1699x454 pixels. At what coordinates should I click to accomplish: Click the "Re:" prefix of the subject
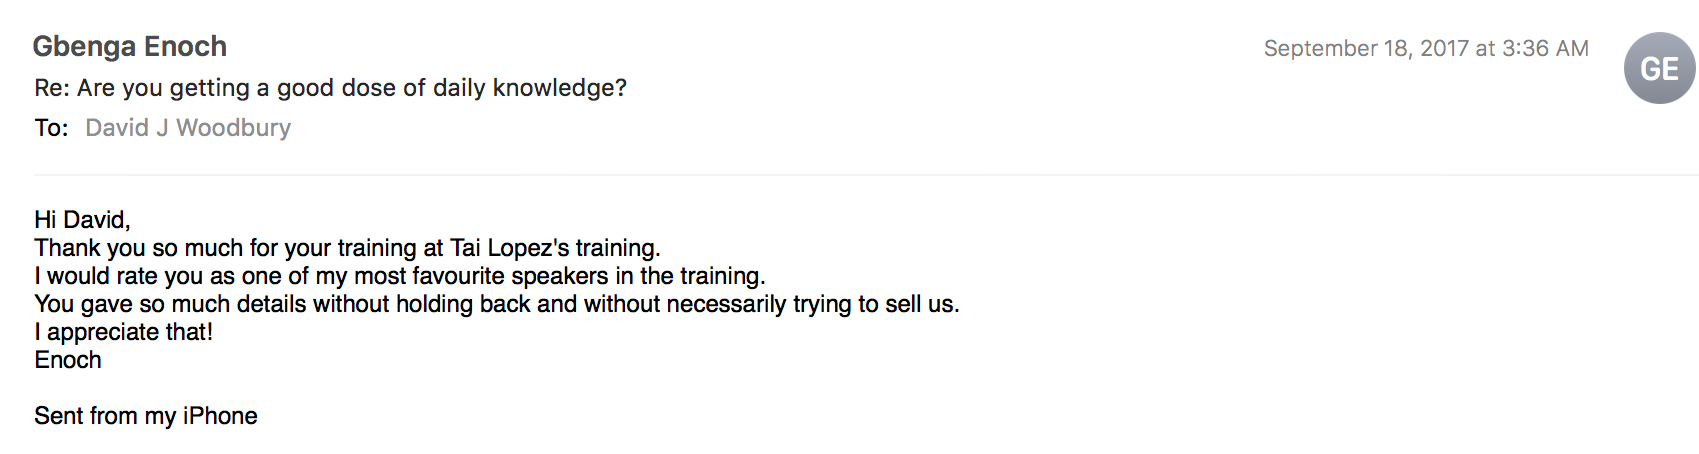pos(52,88)
